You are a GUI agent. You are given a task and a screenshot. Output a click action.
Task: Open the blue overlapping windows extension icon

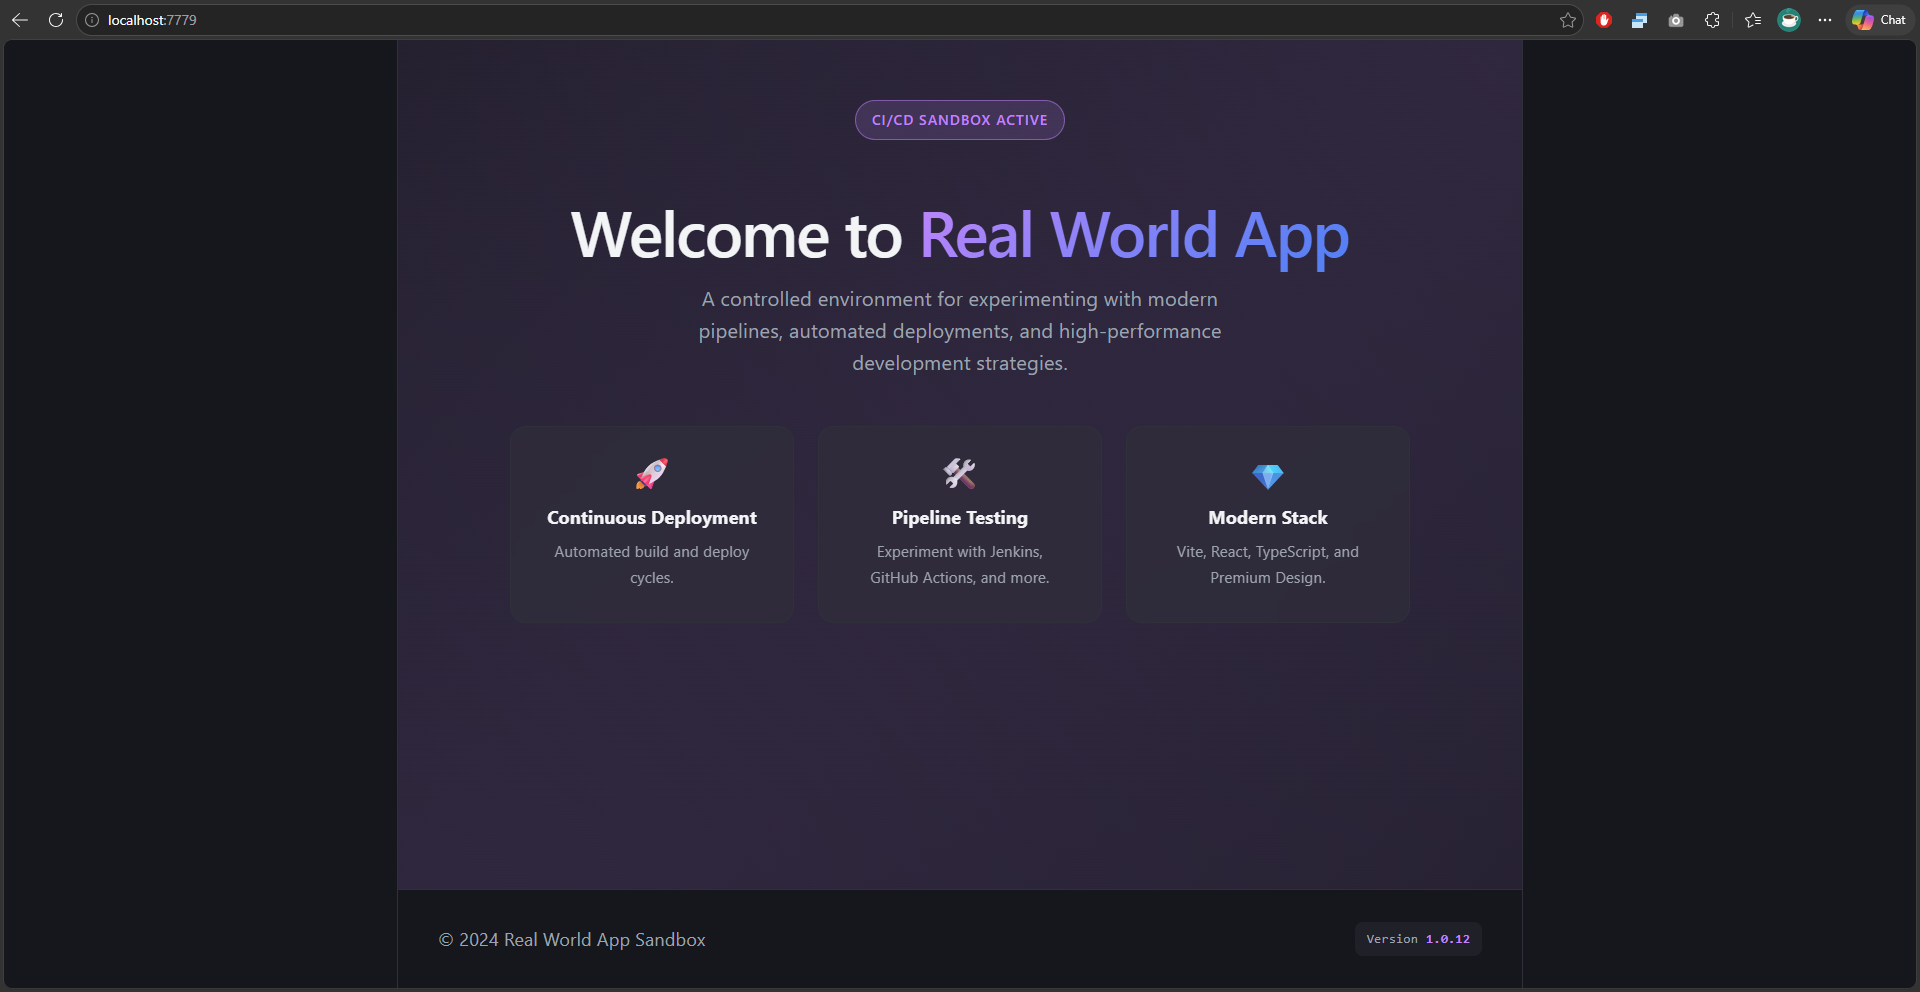1639,20
